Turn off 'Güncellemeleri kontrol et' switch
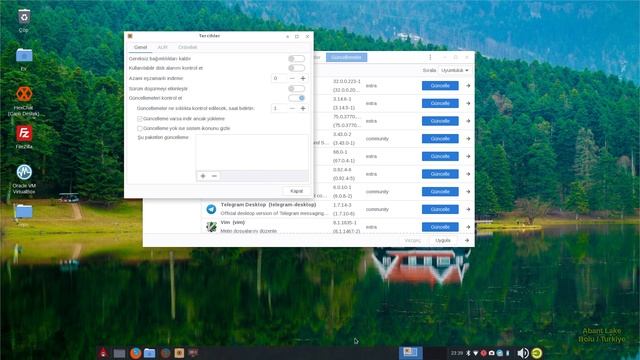This screenshot has width=640, height=360. (x=296, y=98)
